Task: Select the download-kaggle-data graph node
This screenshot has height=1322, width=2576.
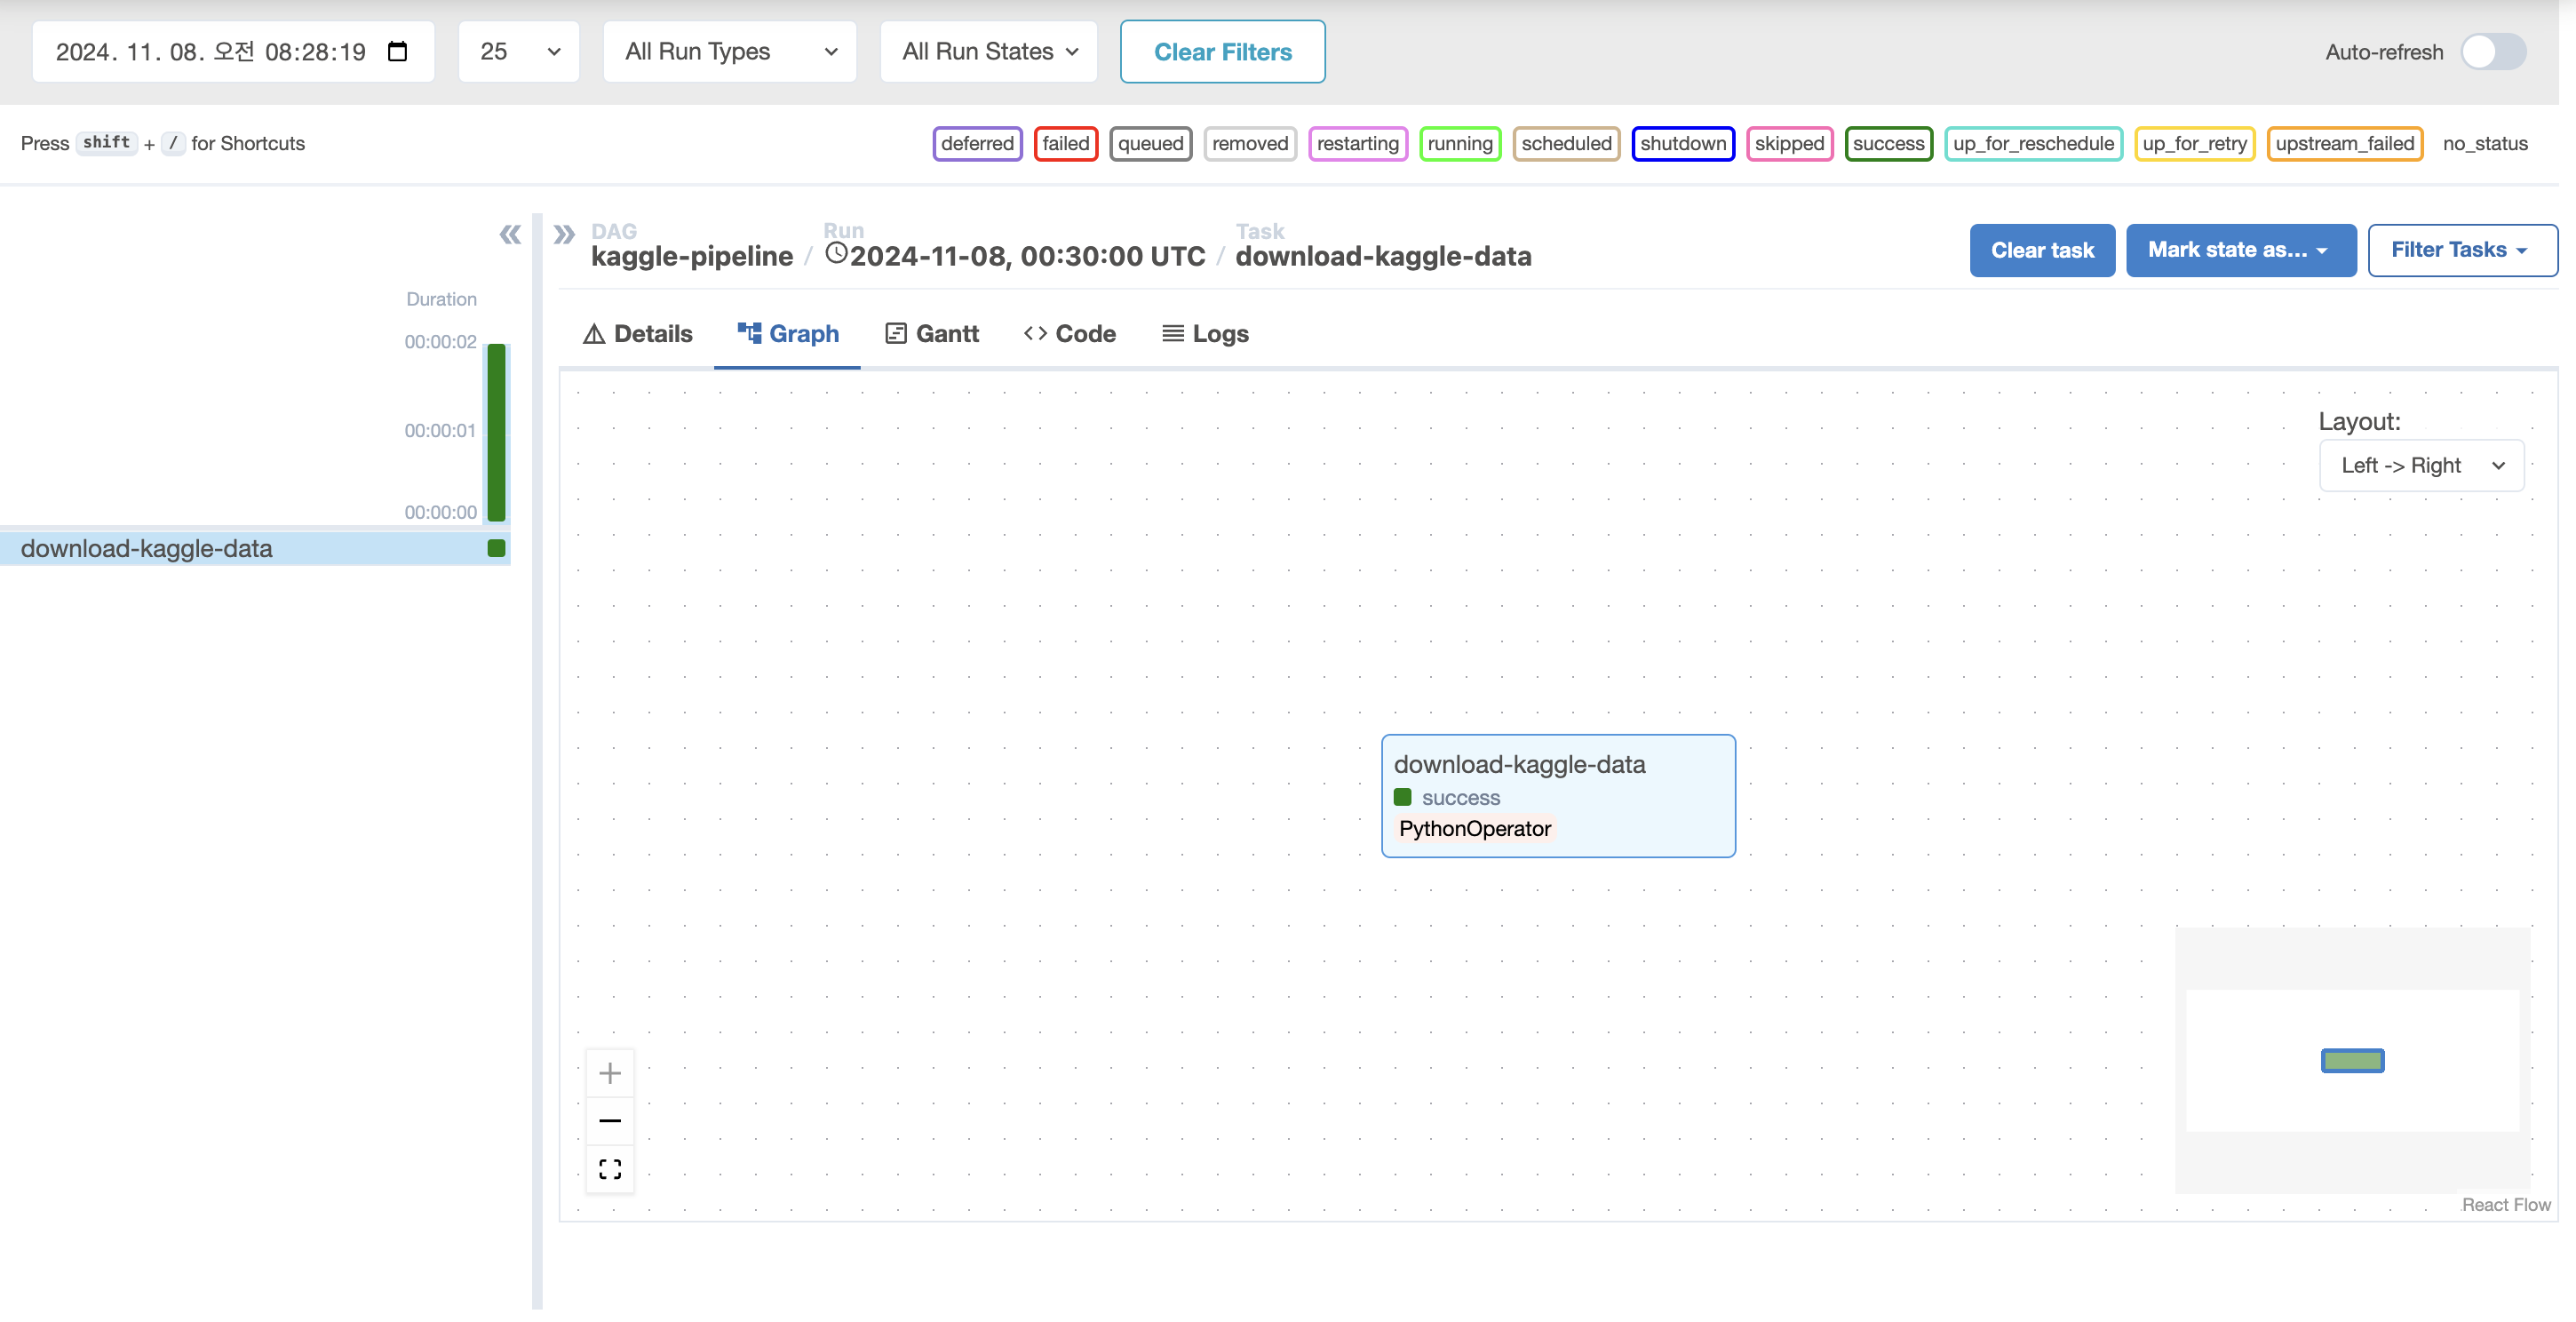Action: (x=1557, y=795)
